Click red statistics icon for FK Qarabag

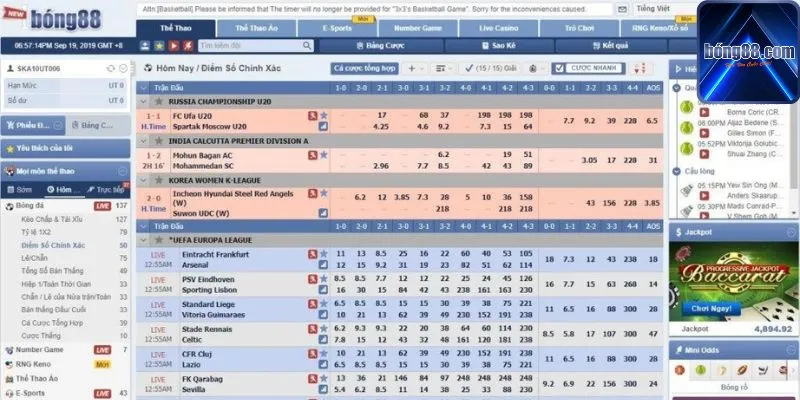click(x=313, y=379)
